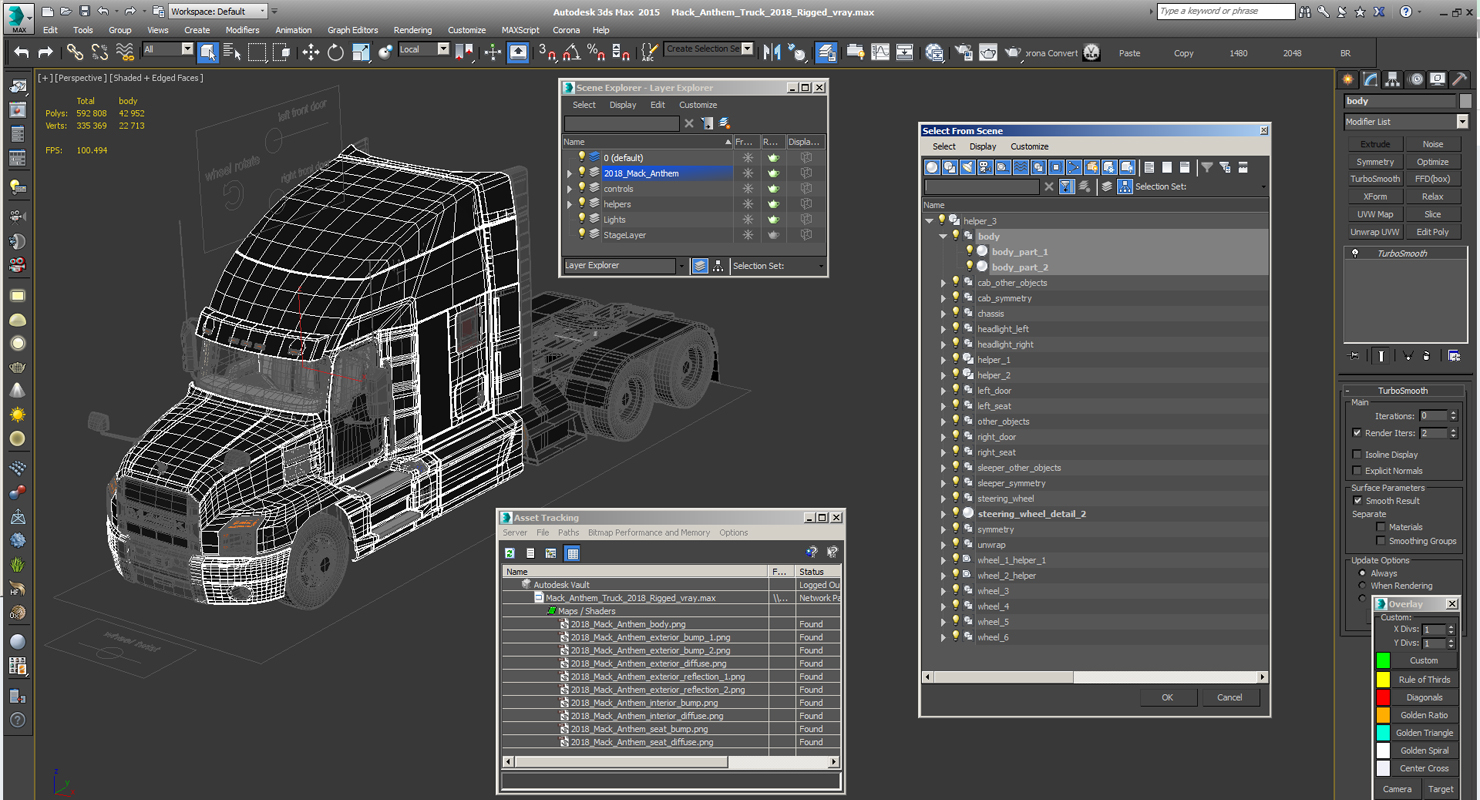Open the Create command panel tab
The image size is (1480, 800).
[x=1348, y=79]
